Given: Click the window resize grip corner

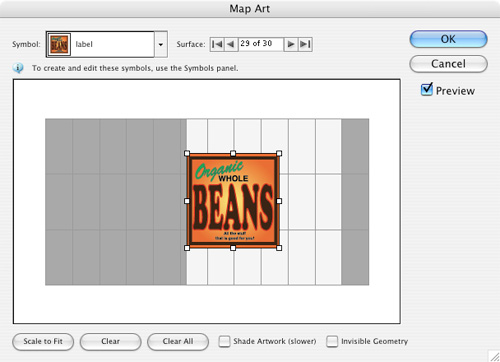Looking at the screenshot, I should click(x=494, y=356).
